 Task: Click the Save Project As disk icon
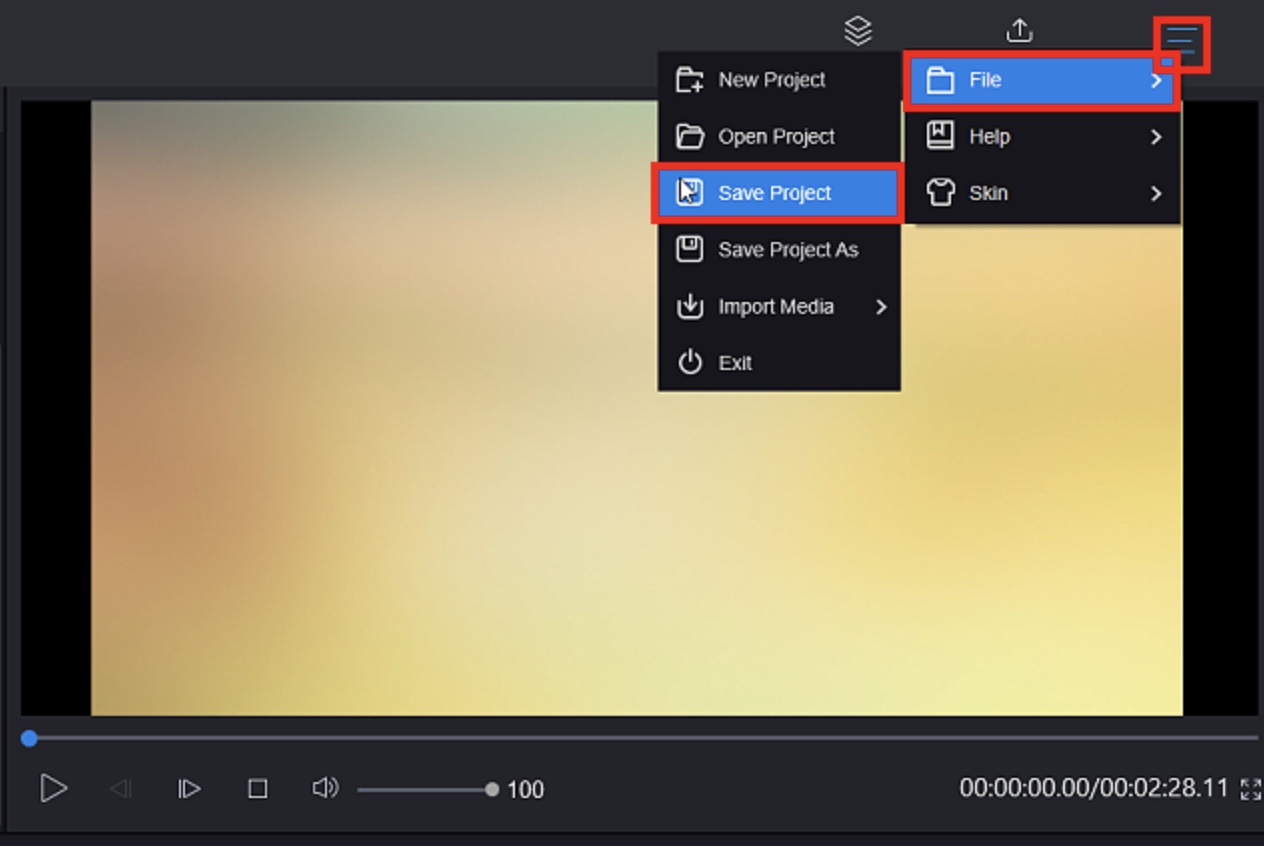coord(690,249)
